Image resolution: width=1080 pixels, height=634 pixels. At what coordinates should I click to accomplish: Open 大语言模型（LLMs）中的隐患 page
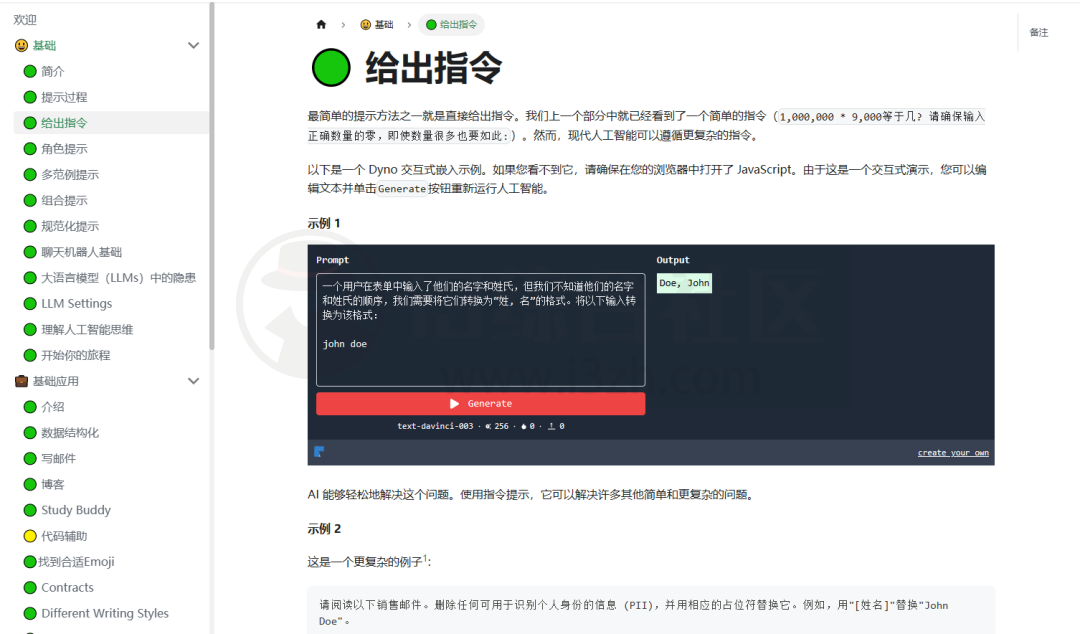point(118,278)
